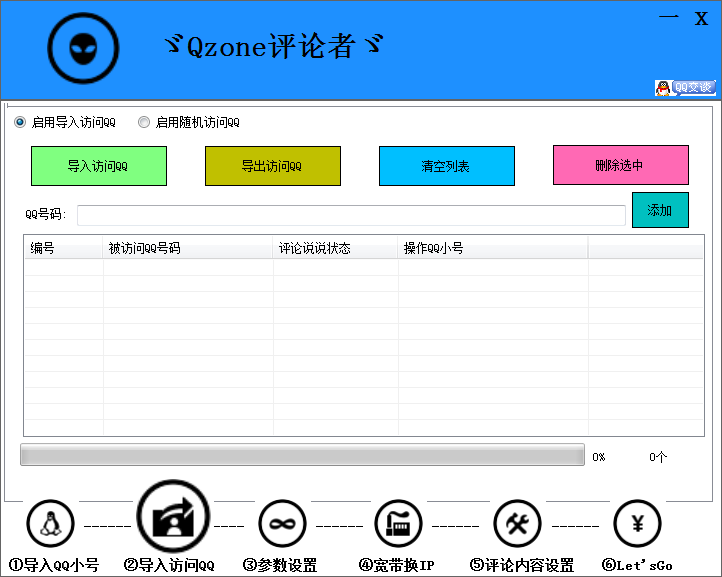Click the 被访问QQ号码 column header
Screen dimensions: 722x577
(x=188, y=248)
